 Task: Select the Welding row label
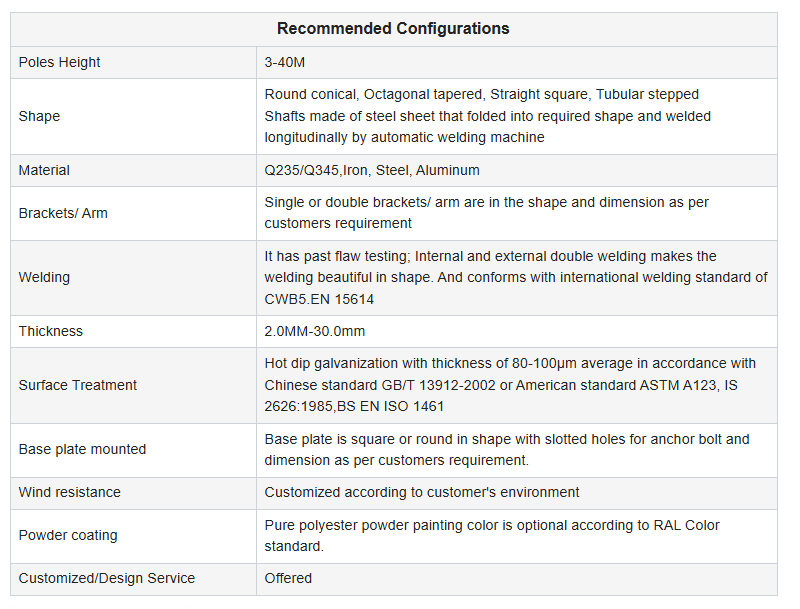pyautogui.click(x=45, y=277)
